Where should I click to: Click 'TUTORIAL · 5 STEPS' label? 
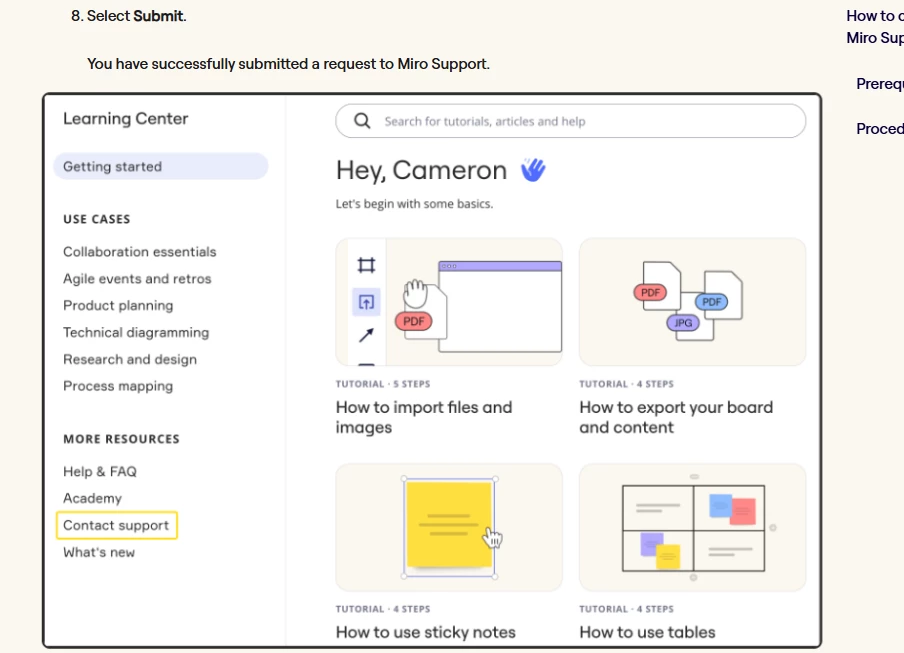(383, 384)
